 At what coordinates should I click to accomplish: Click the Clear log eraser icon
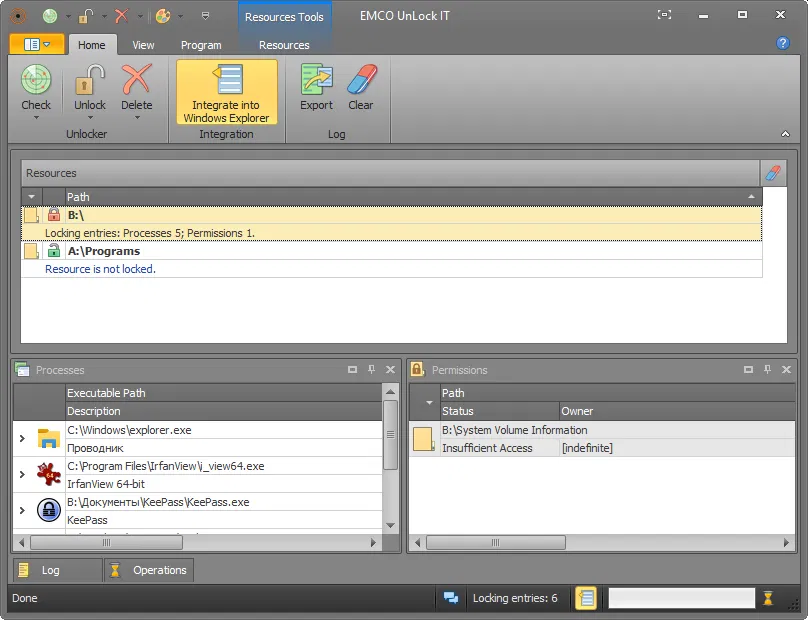tap(360, 80)
